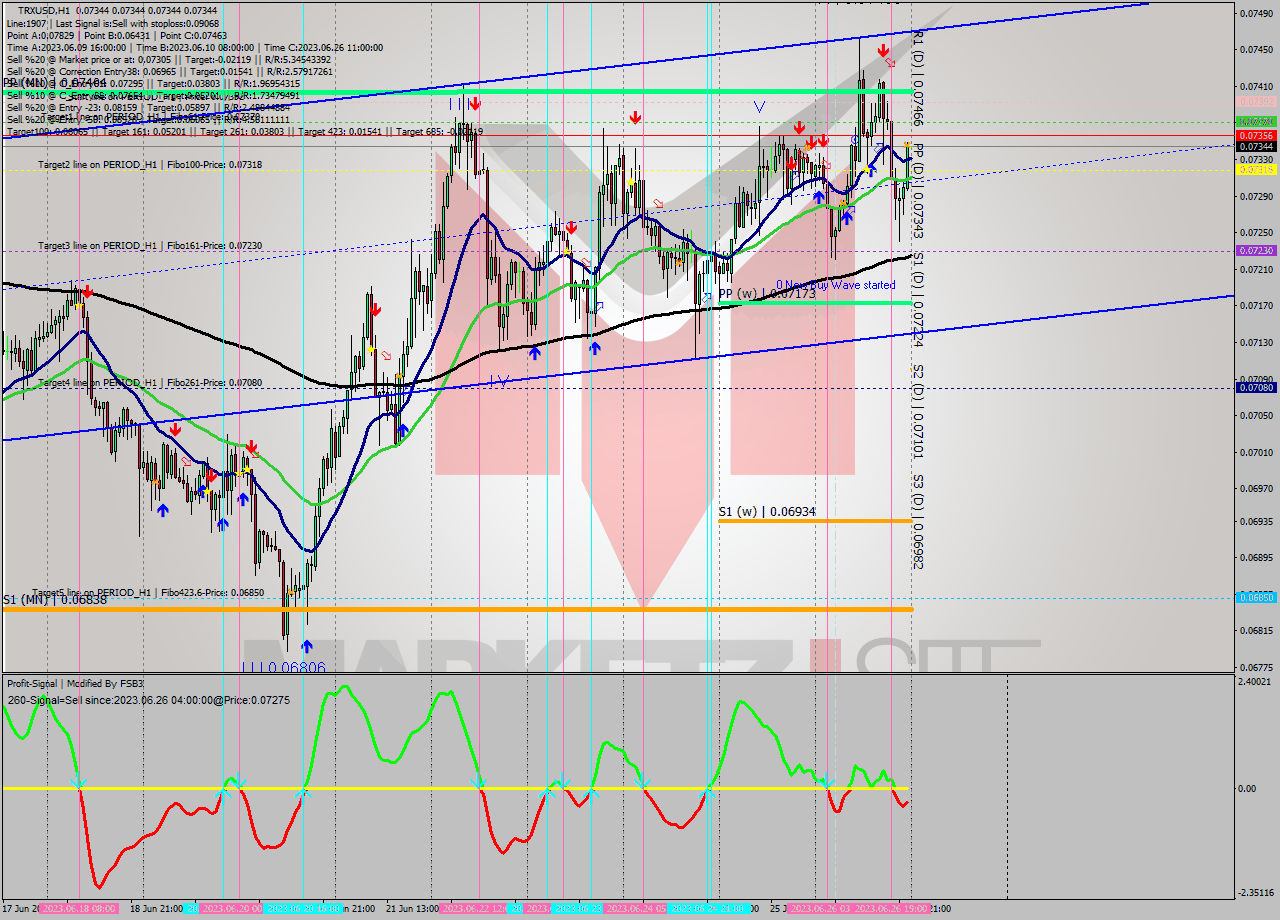Viewport: 1280px width, 920px height.
Task: Click the 'I V' wave label on lower channel
Action: [x=500, y=379]
